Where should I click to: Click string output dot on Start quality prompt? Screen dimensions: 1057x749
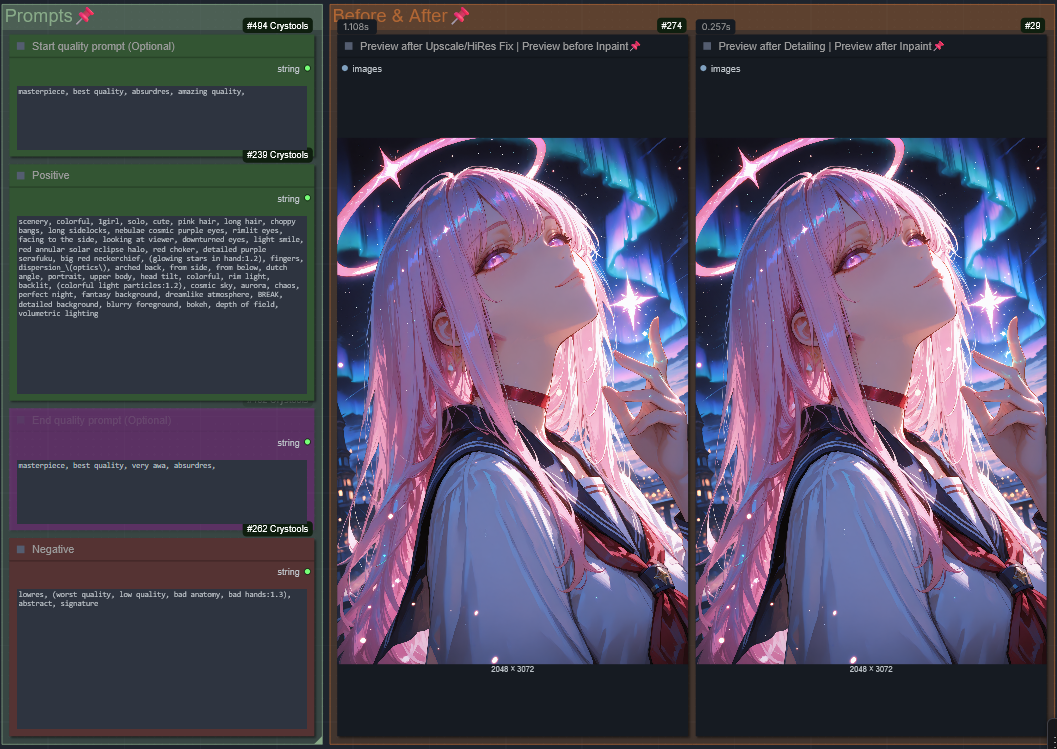pos(307,69)
